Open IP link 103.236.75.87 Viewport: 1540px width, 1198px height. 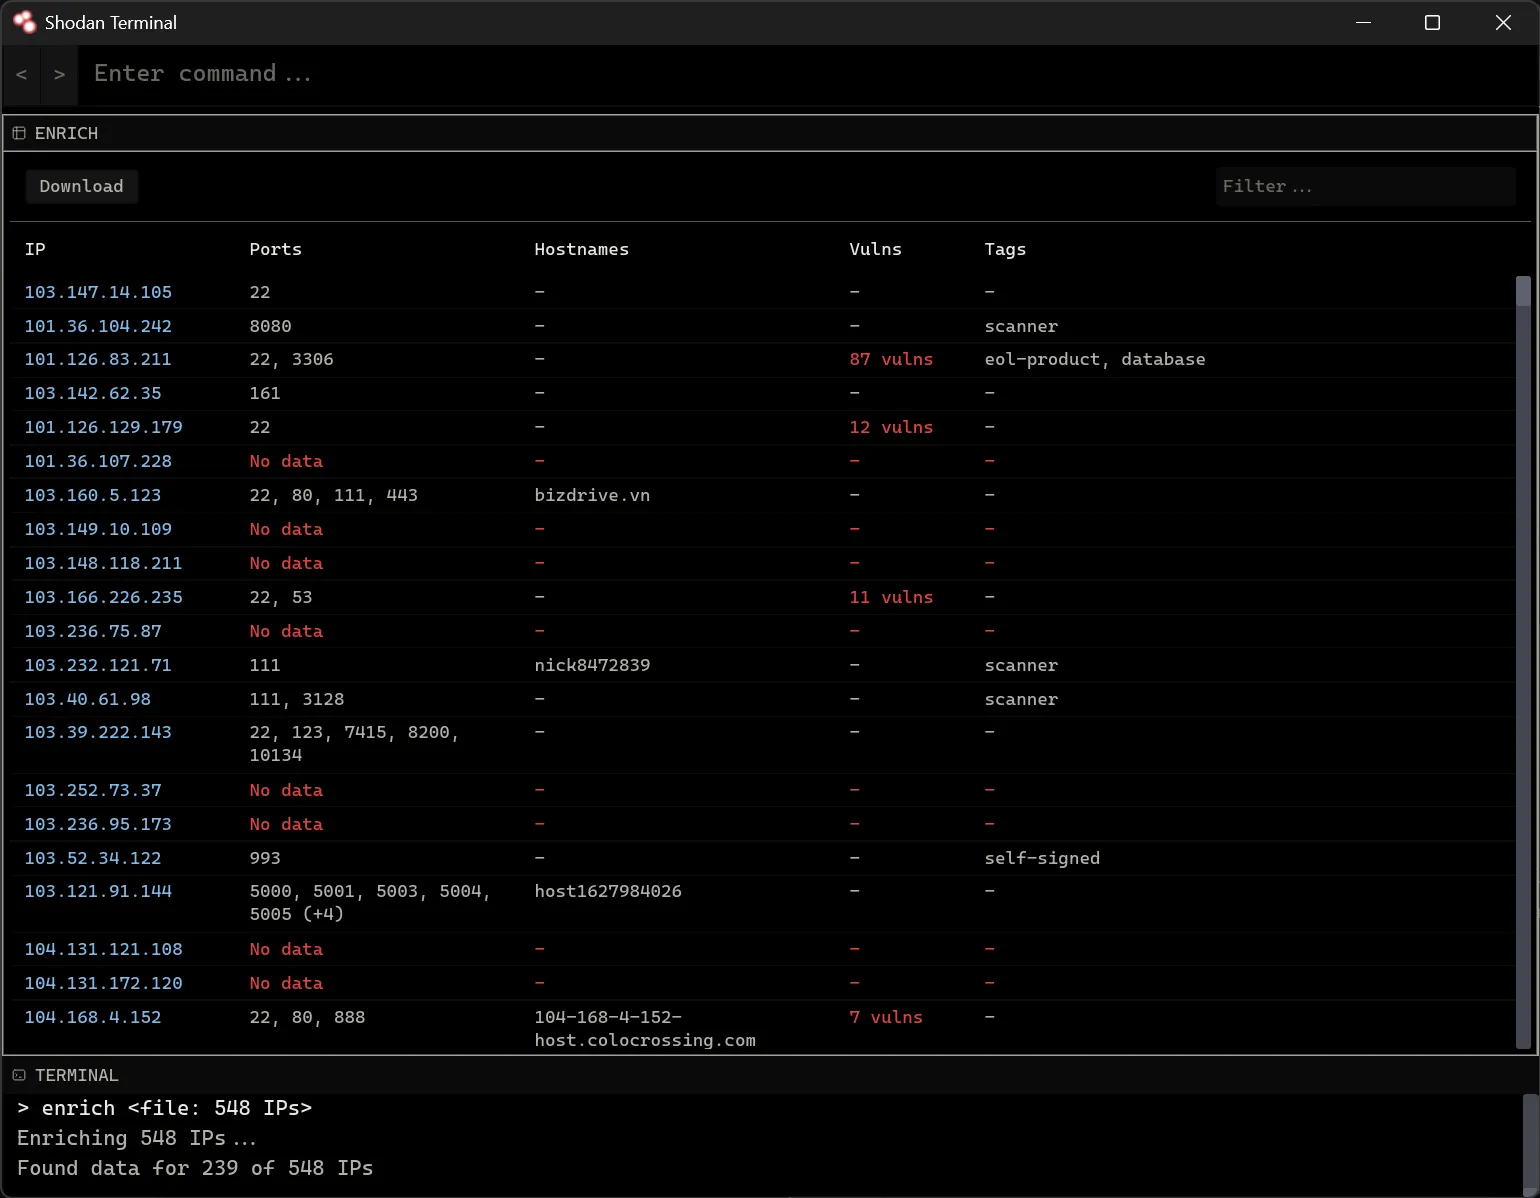point(93,631)
